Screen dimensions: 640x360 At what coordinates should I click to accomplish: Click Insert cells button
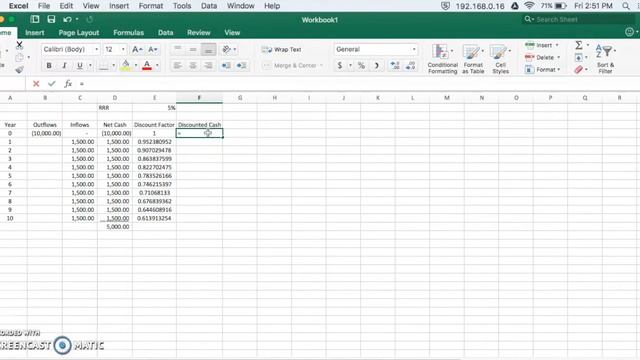542,45
